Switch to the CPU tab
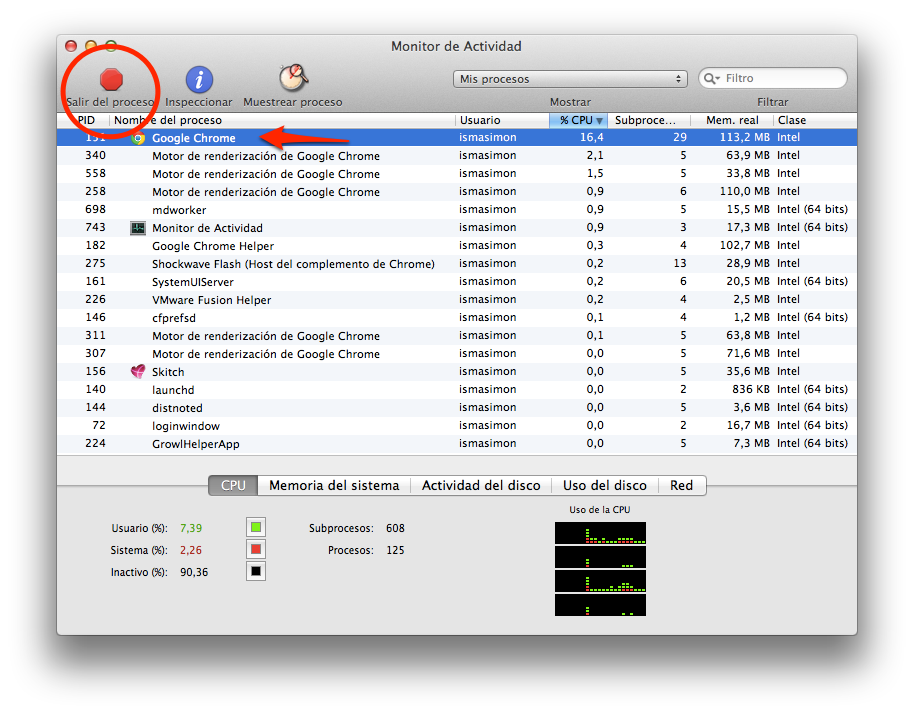Screen dimensions: 914x714 [233, 486]
